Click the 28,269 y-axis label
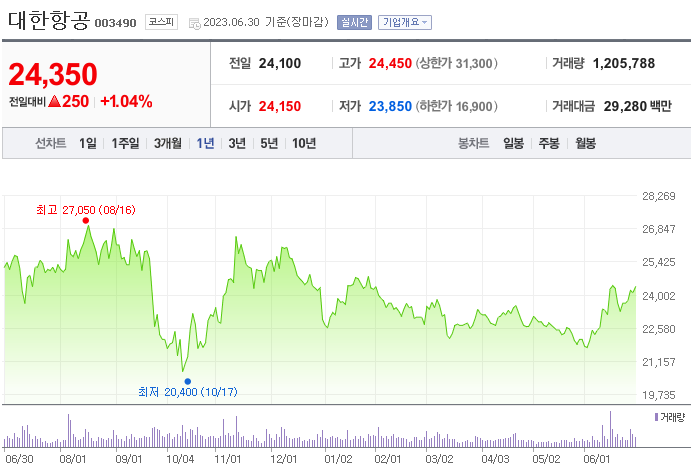This screenshot has height=476, width=691. pos(659,196)
